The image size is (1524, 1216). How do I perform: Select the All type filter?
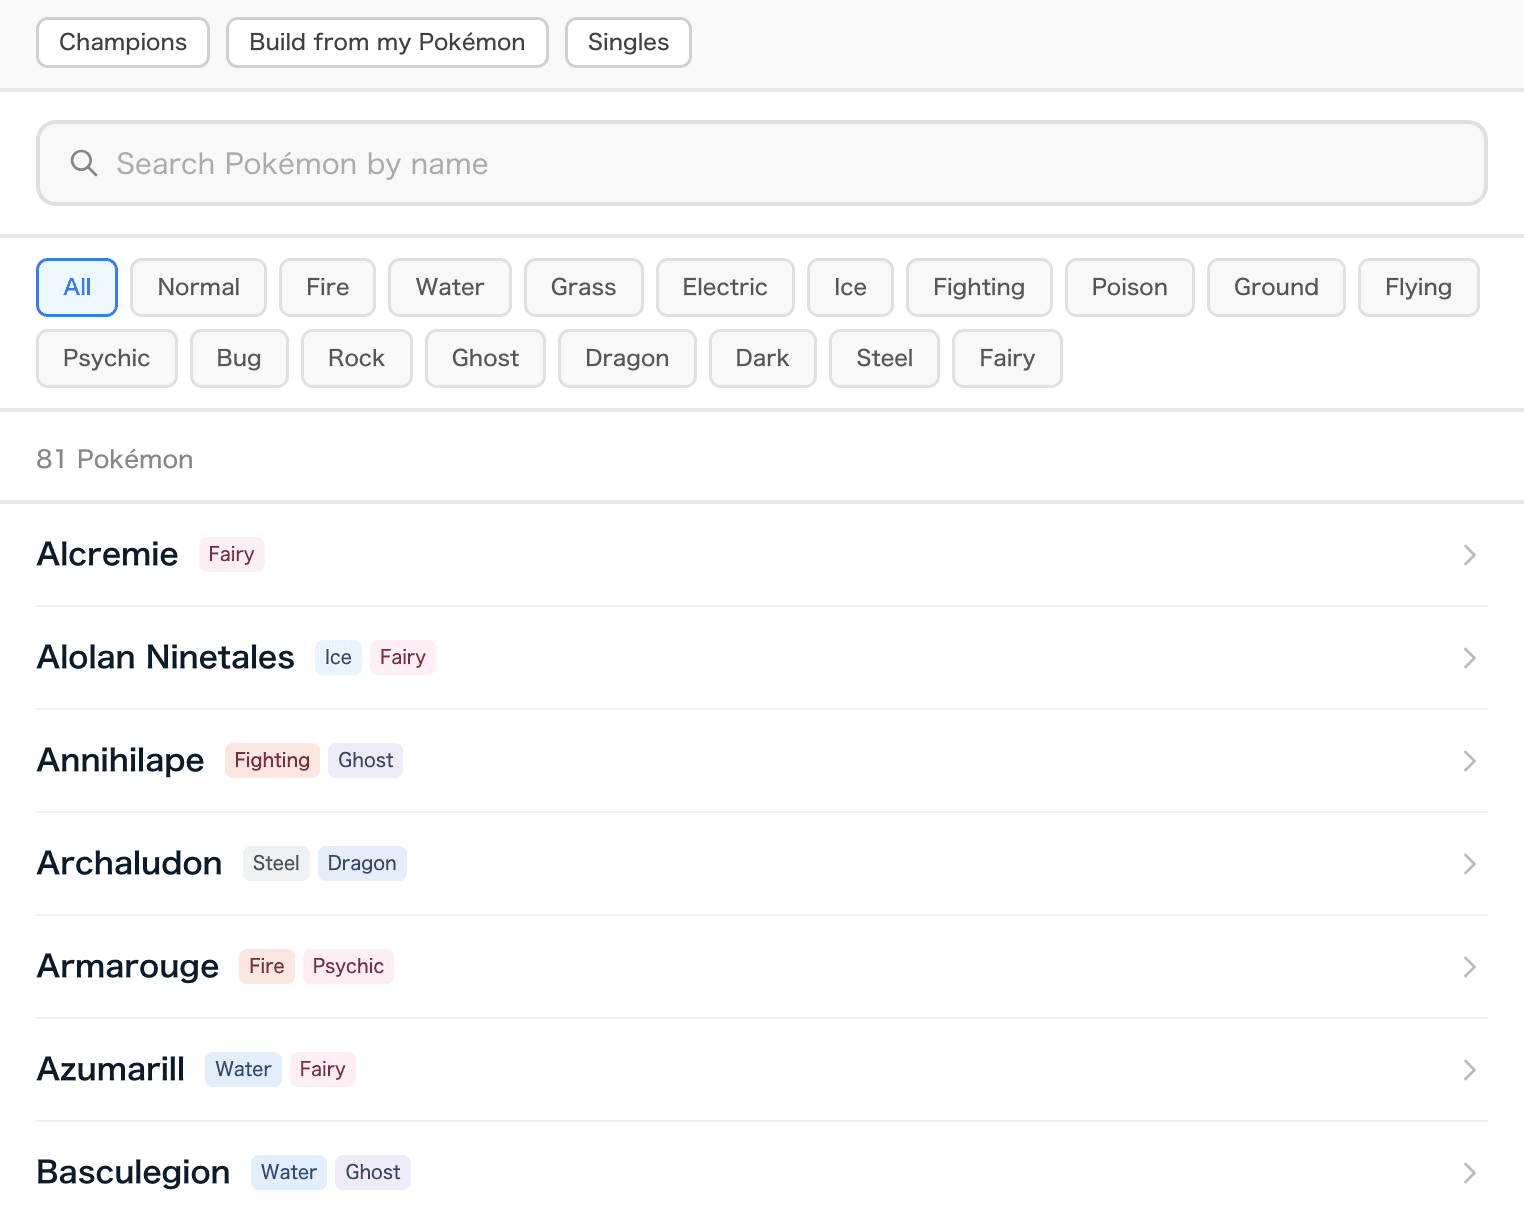click(x=77, y=287)
